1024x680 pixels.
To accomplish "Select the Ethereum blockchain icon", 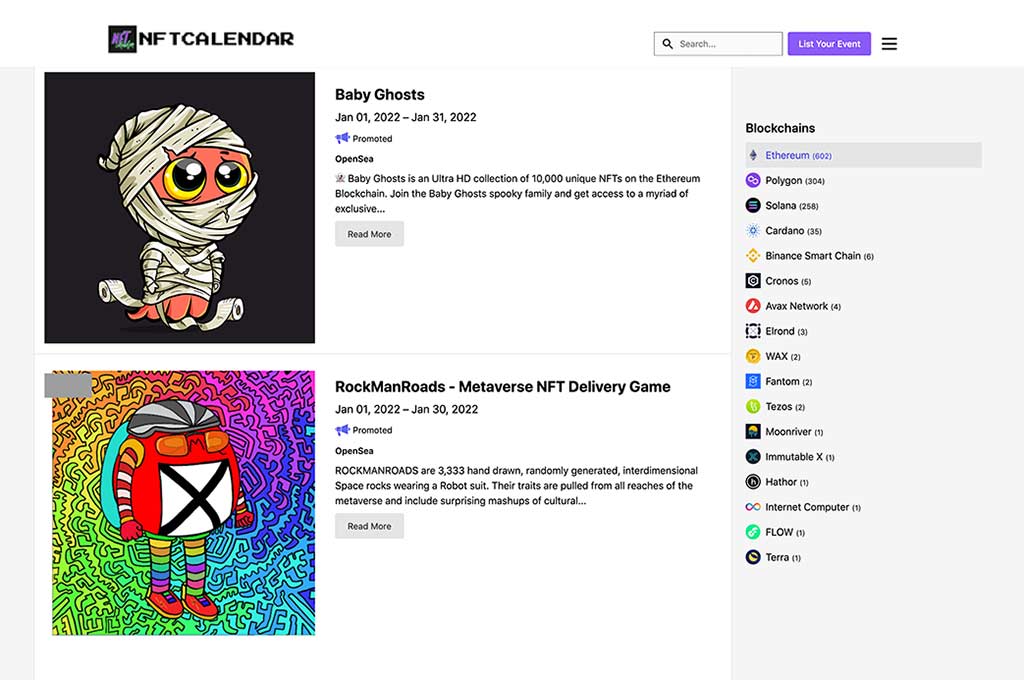I will pyautogui.click(x=753, y=155).
